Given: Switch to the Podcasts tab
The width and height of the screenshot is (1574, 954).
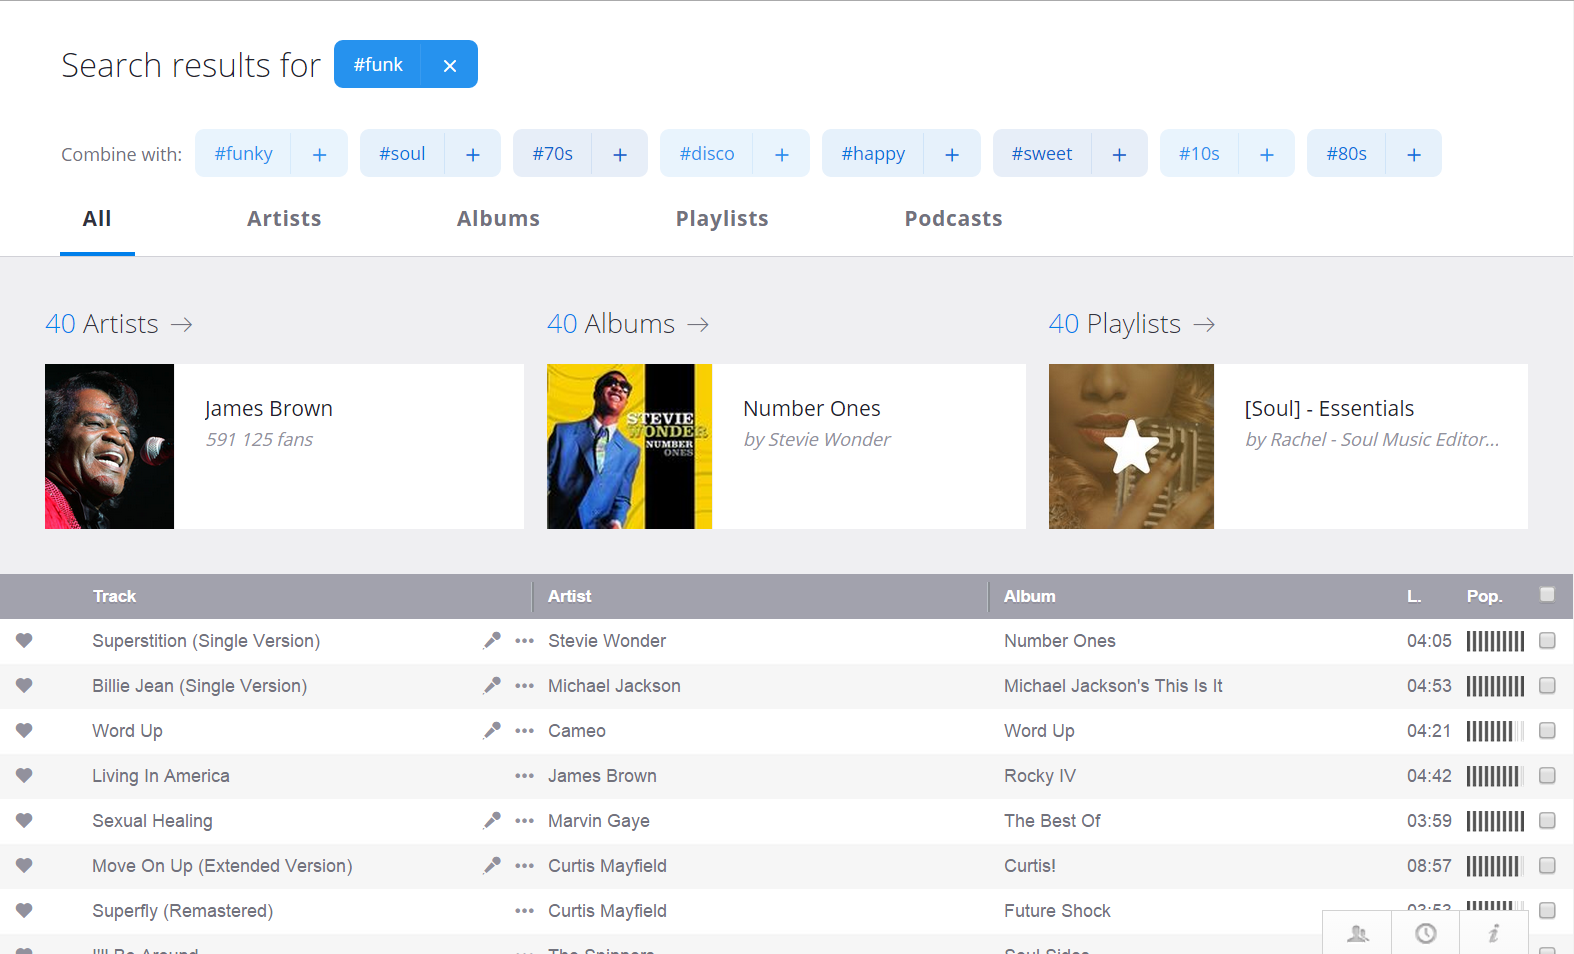Looking at the screenshot, I should click(x=953, y=219).
